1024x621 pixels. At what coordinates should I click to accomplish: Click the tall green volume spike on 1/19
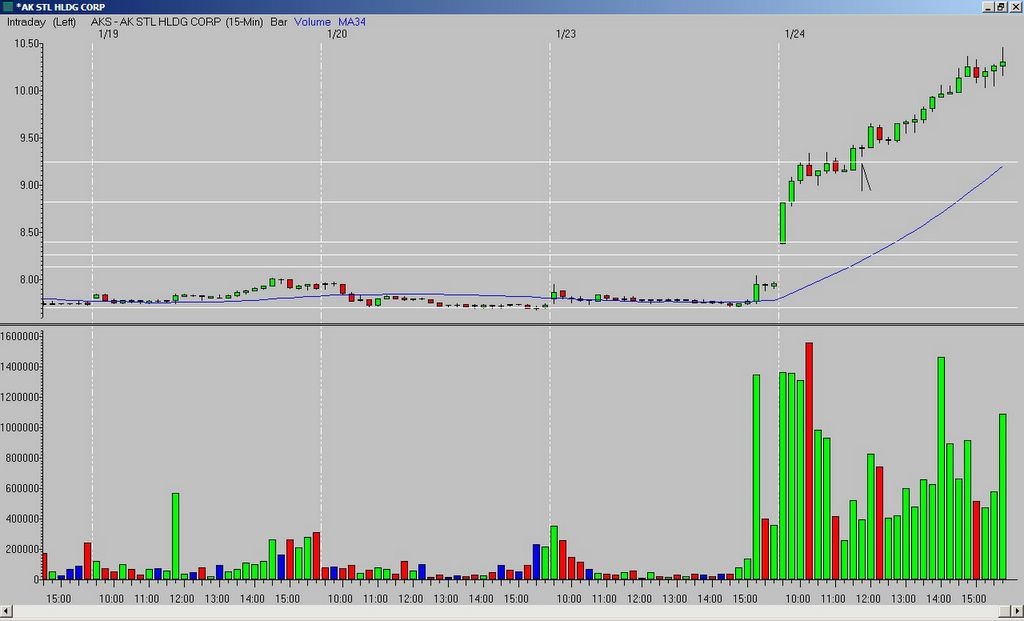tap(176, 537)
